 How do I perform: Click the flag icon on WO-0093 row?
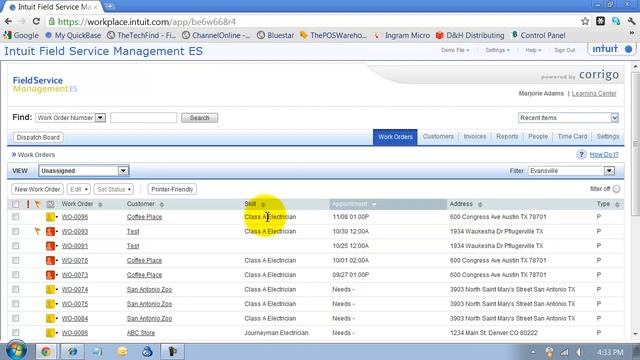(x=38, y=231)
